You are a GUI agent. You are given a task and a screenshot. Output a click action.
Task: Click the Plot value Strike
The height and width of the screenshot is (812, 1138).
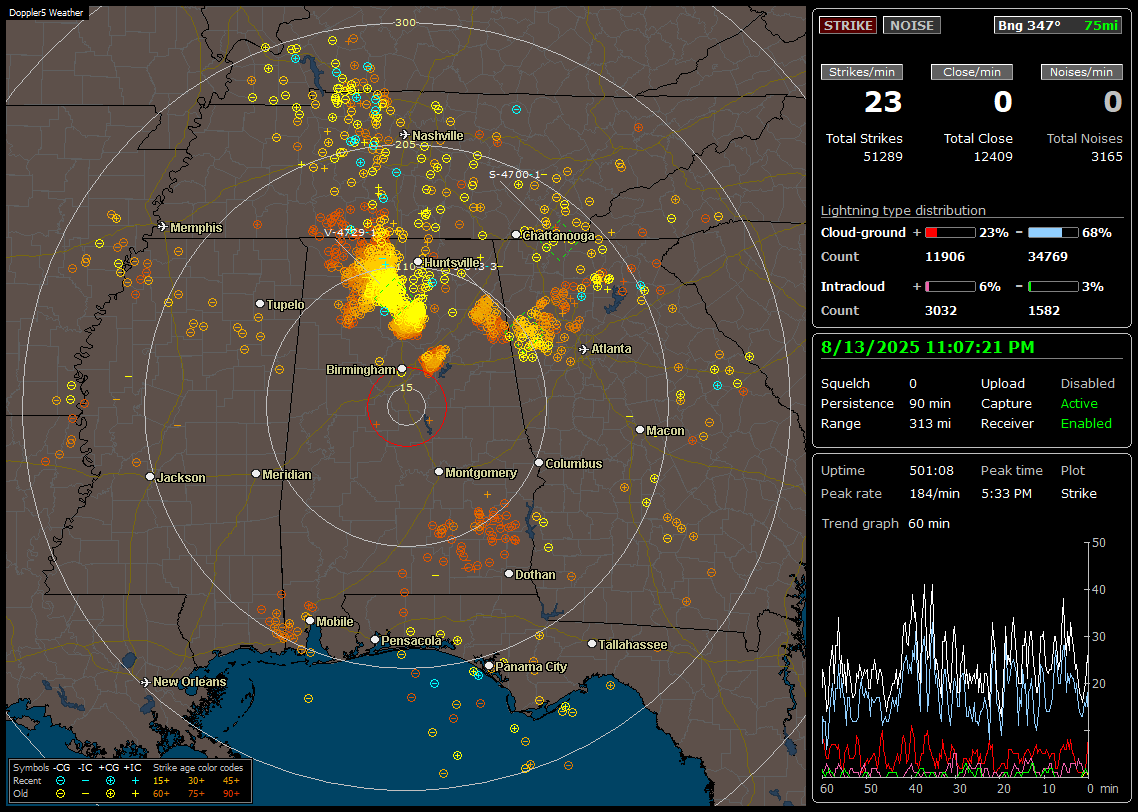click(1078, 494)
